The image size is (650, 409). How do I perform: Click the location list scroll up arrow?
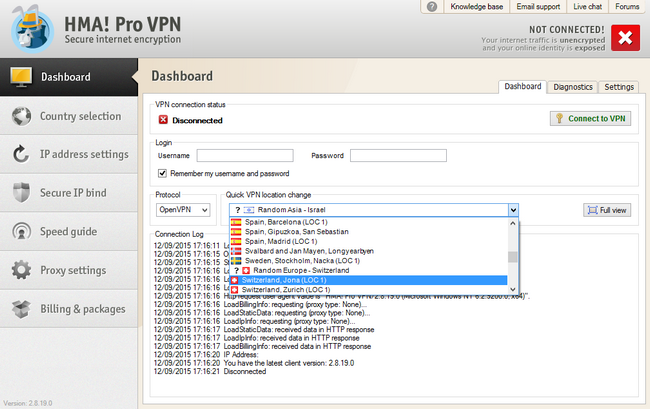513,223
